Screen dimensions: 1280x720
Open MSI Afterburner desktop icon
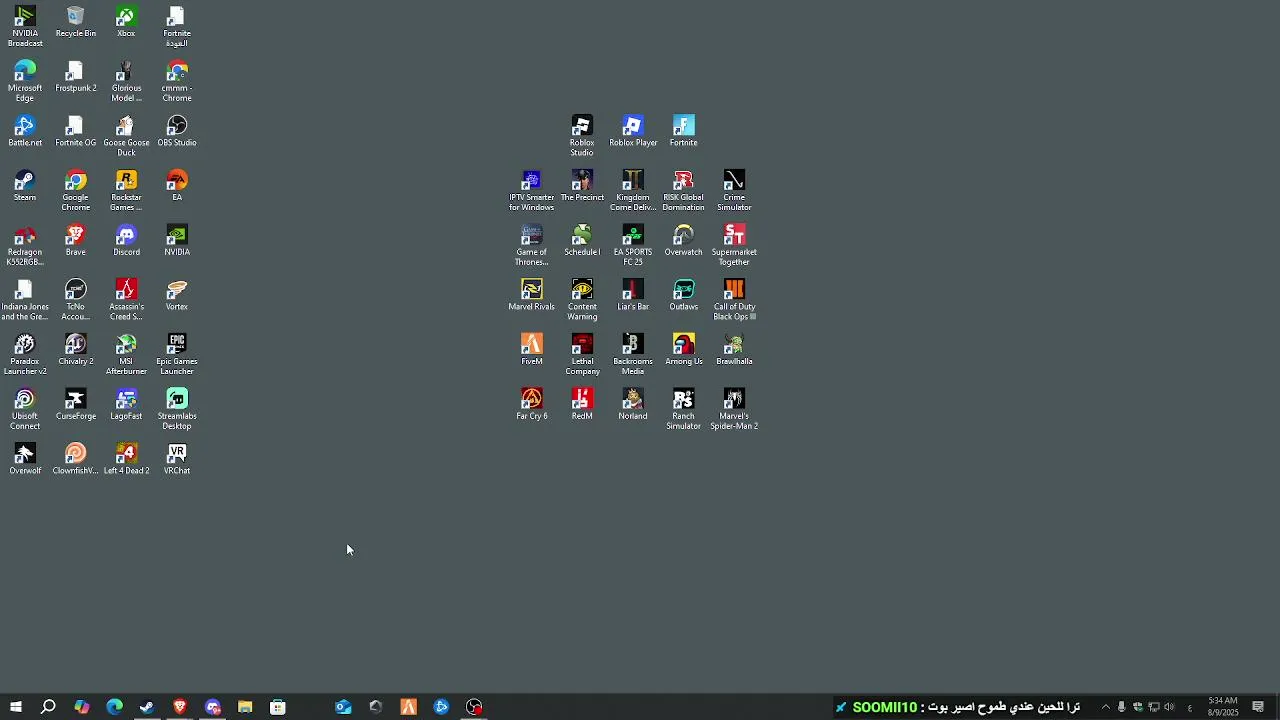coord(126,355)
